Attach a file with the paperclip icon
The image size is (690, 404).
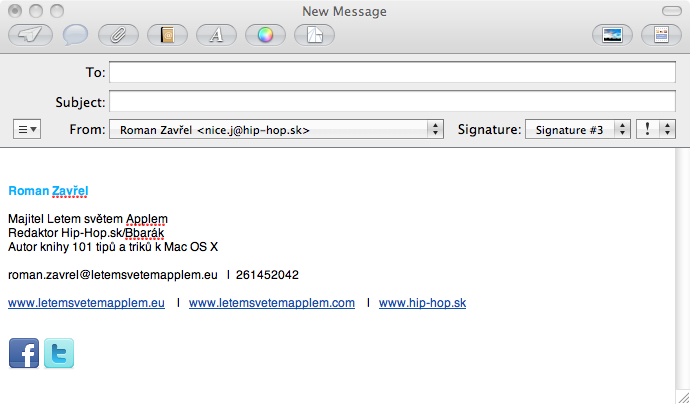coord(119,35)
